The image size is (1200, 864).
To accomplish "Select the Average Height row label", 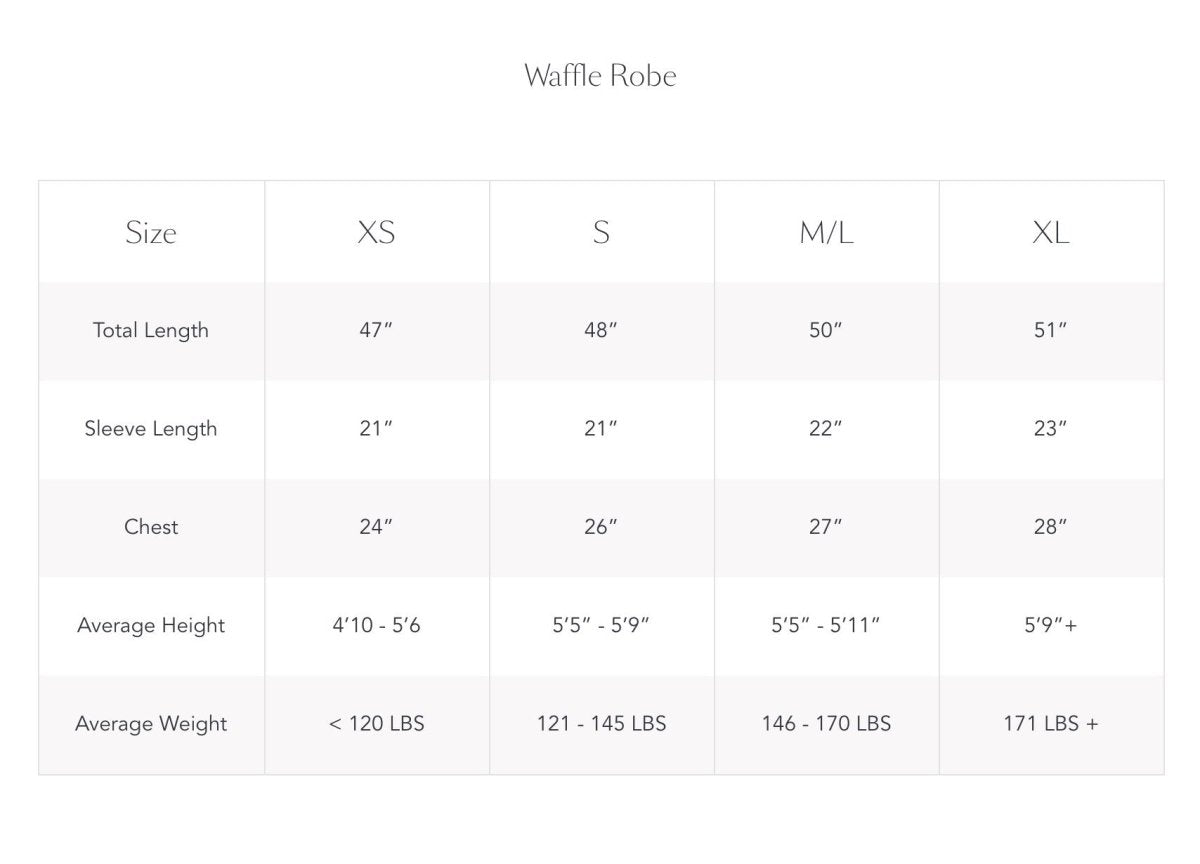I will tap(151, 625).
